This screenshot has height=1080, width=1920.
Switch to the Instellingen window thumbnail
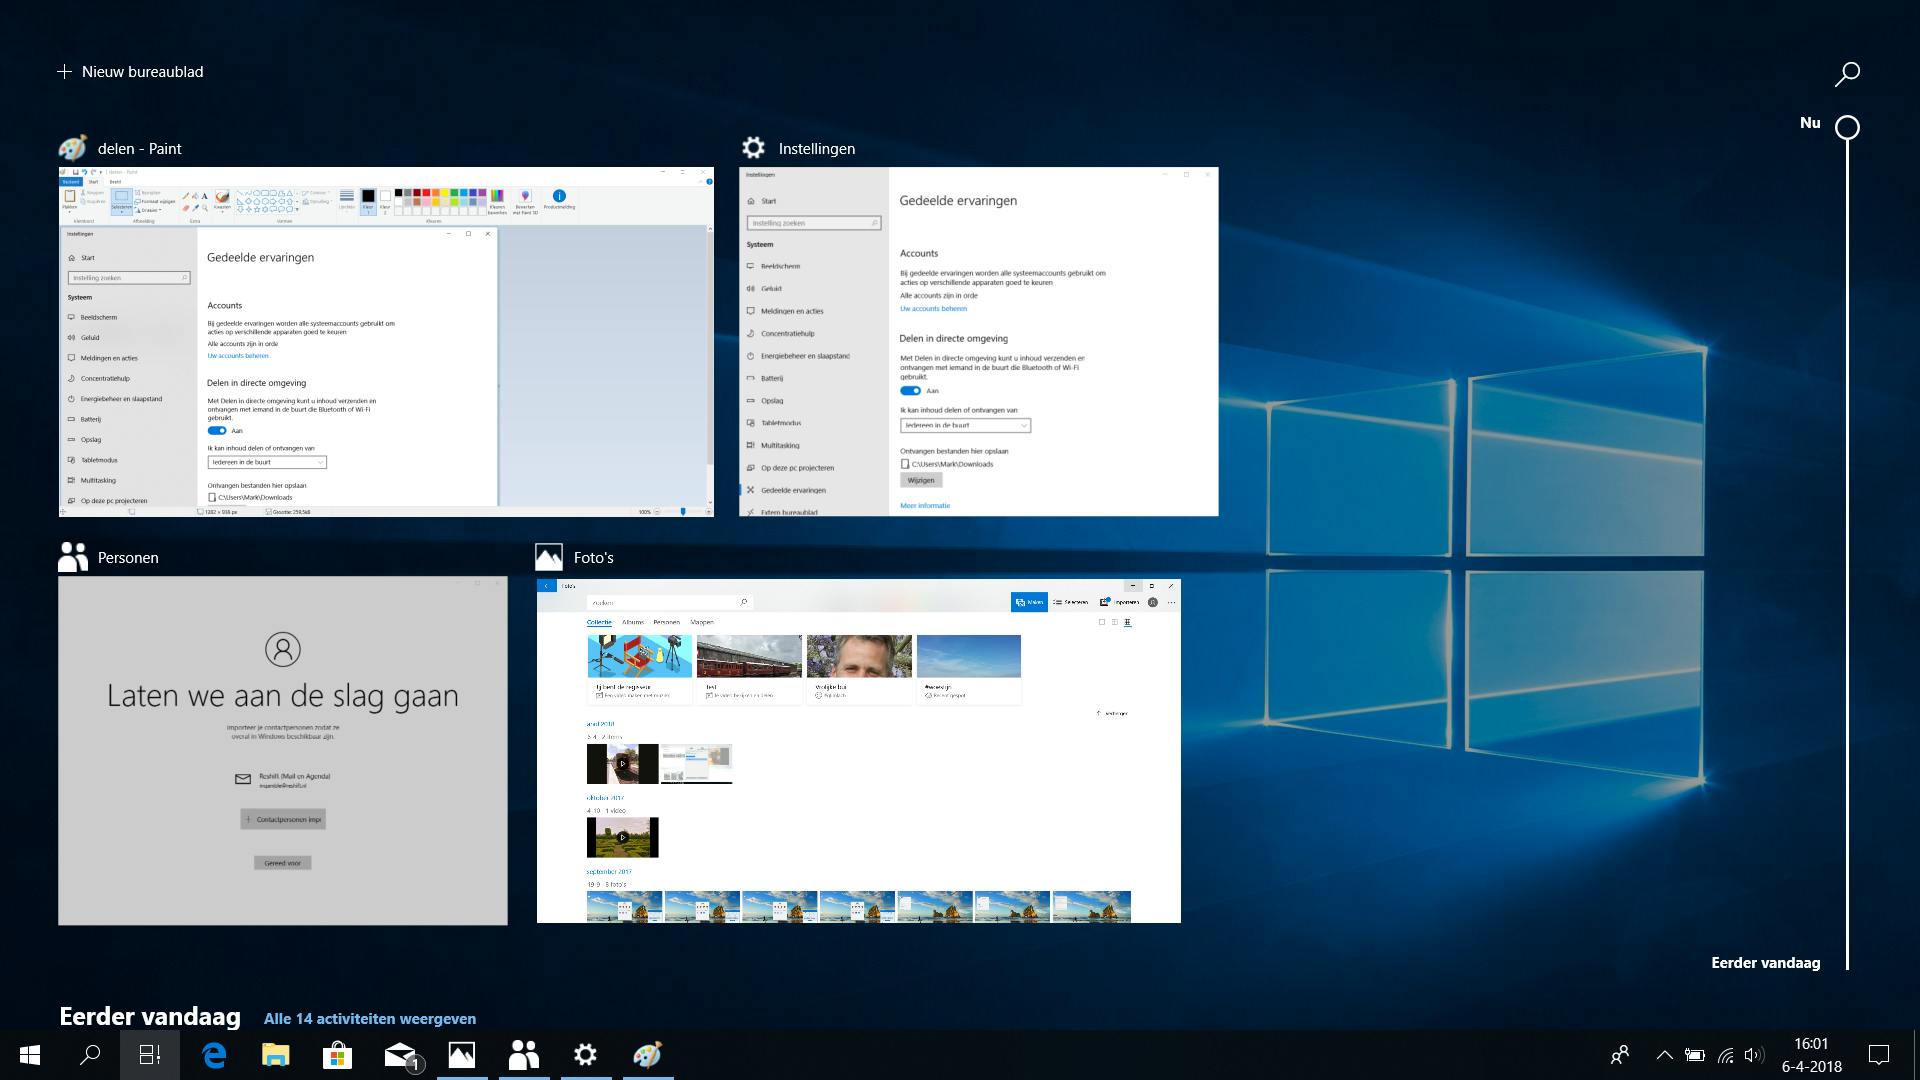pos(978,342)
